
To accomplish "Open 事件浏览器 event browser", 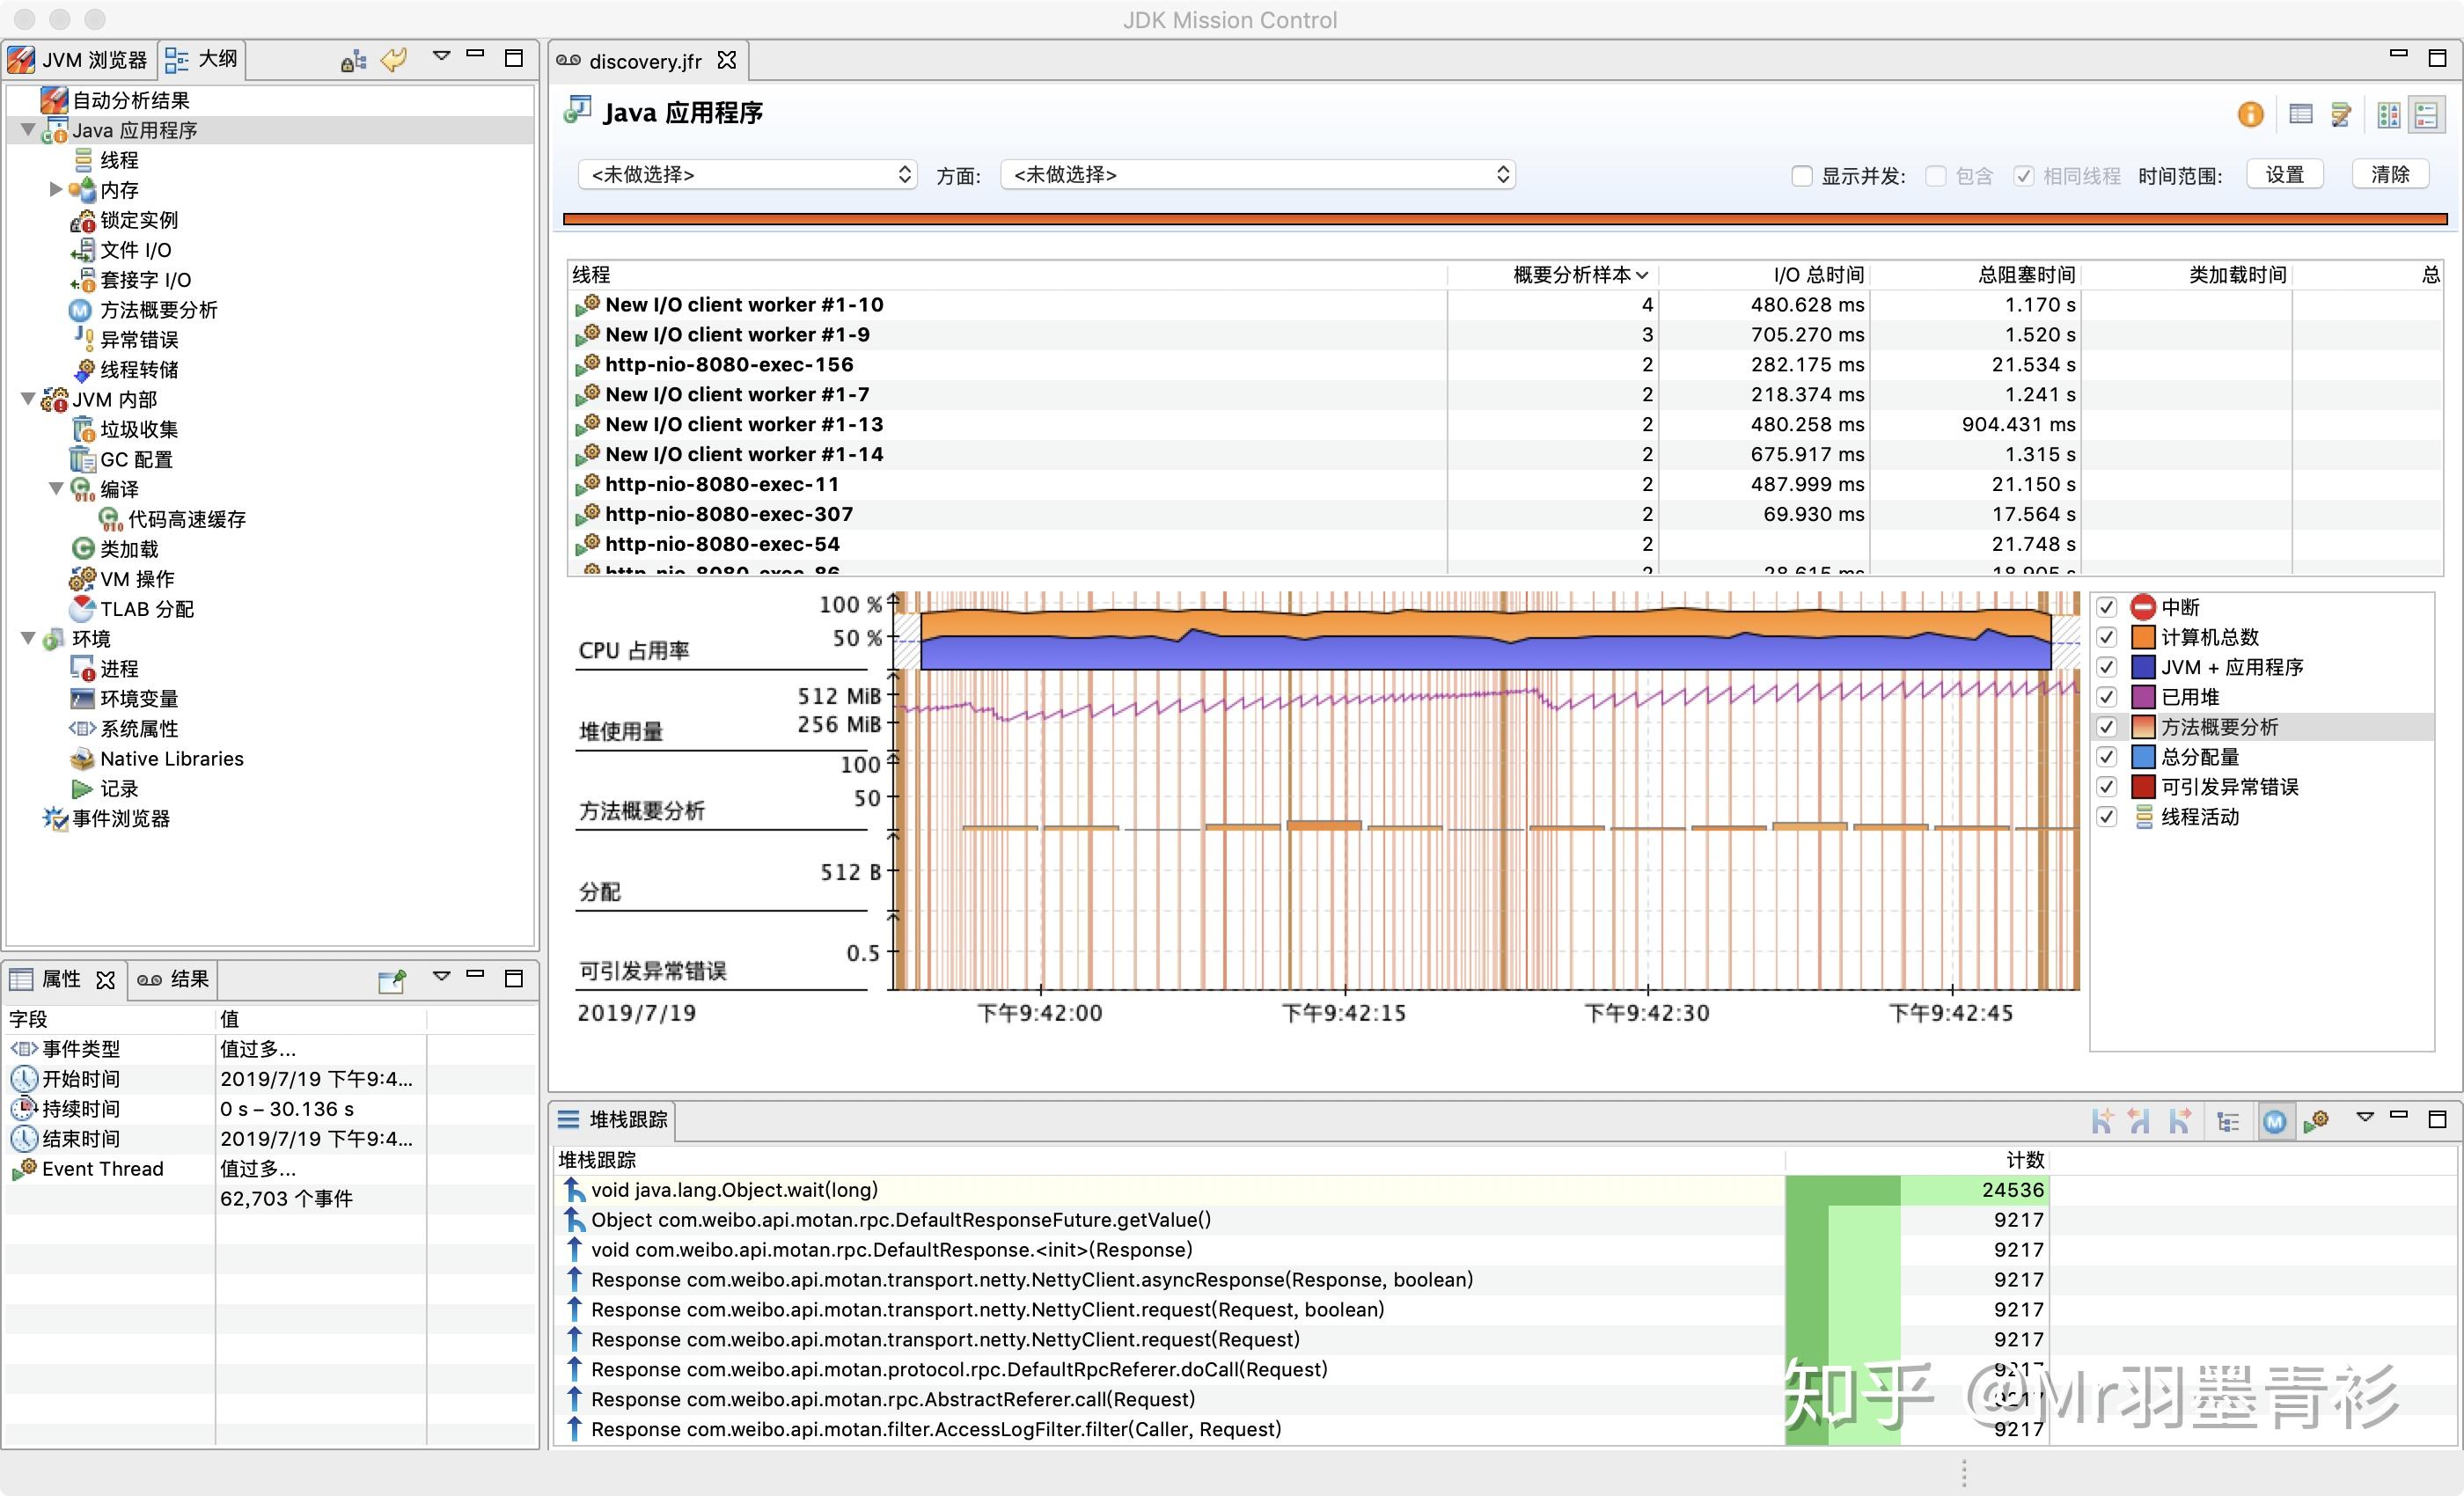I will click(x=121, y=819).
